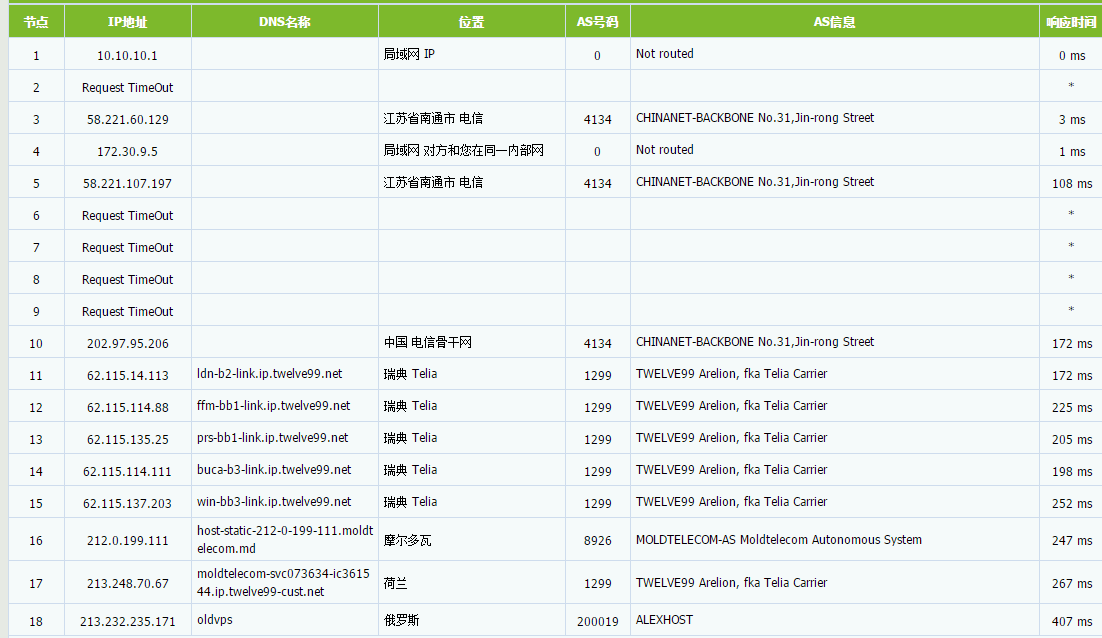The width and height of the screenshot is (1102, 638).
Task: Click Not routed in node 1 row
Action: click(x=664, y=54)
